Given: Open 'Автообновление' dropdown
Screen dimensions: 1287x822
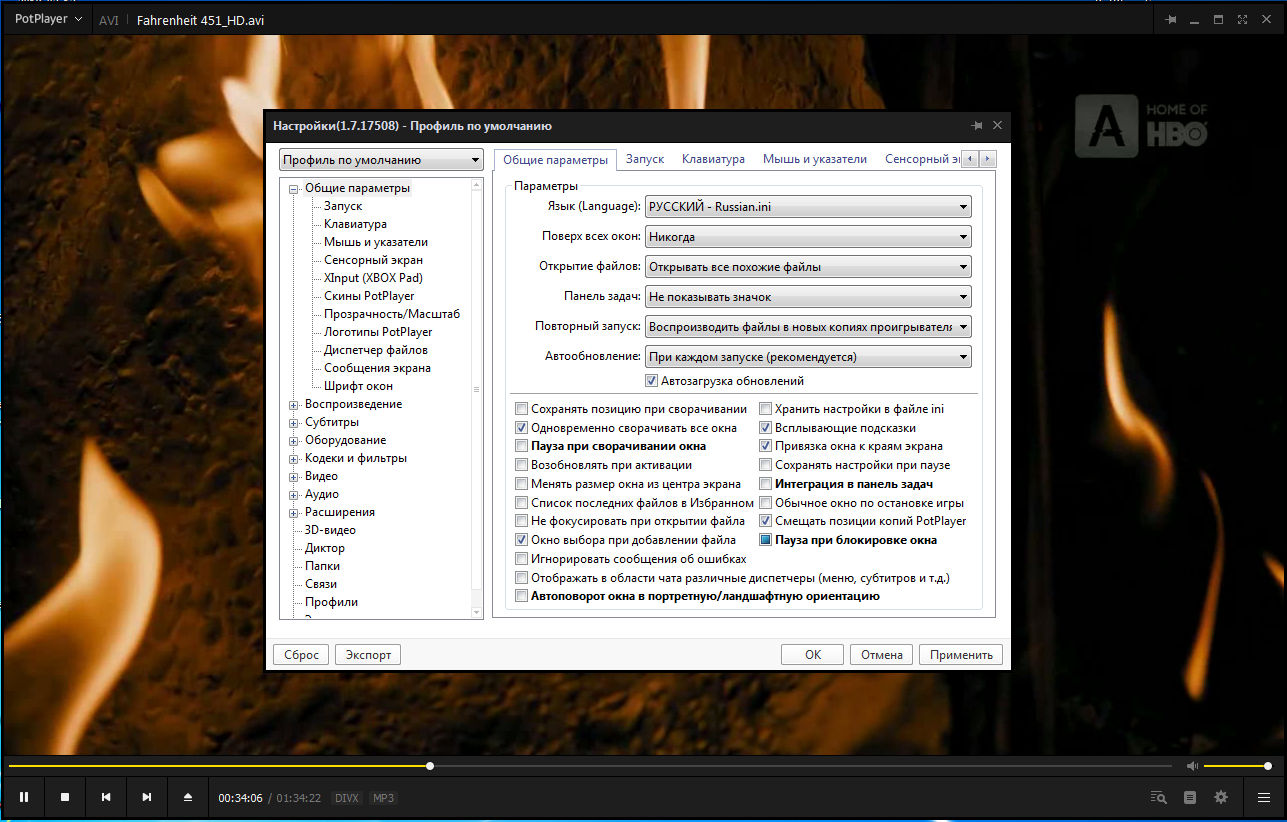Looking at the screenshot, I should point(808,357).
